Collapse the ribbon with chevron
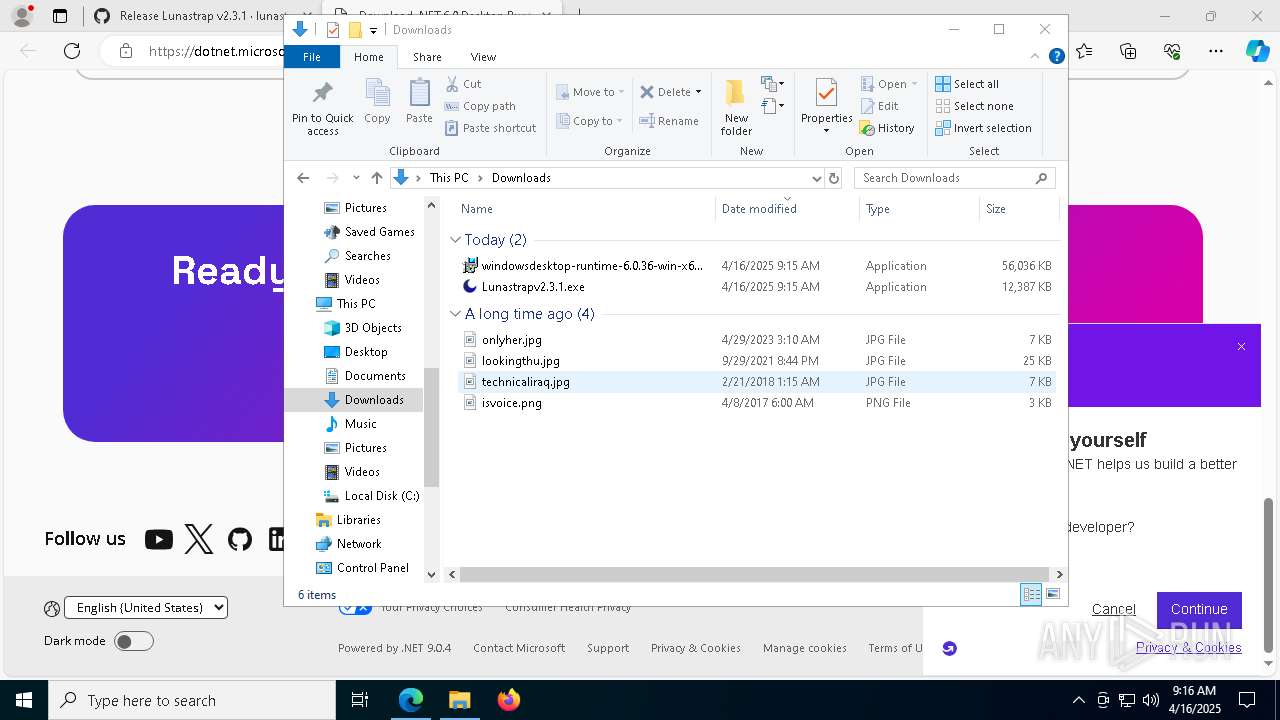 pyautogui.click(x=1036, y=57)
